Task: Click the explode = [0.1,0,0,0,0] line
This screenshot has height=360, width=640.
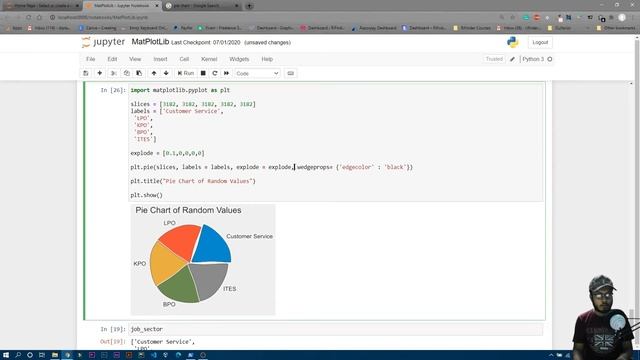Action: click(x=167, y=153)
